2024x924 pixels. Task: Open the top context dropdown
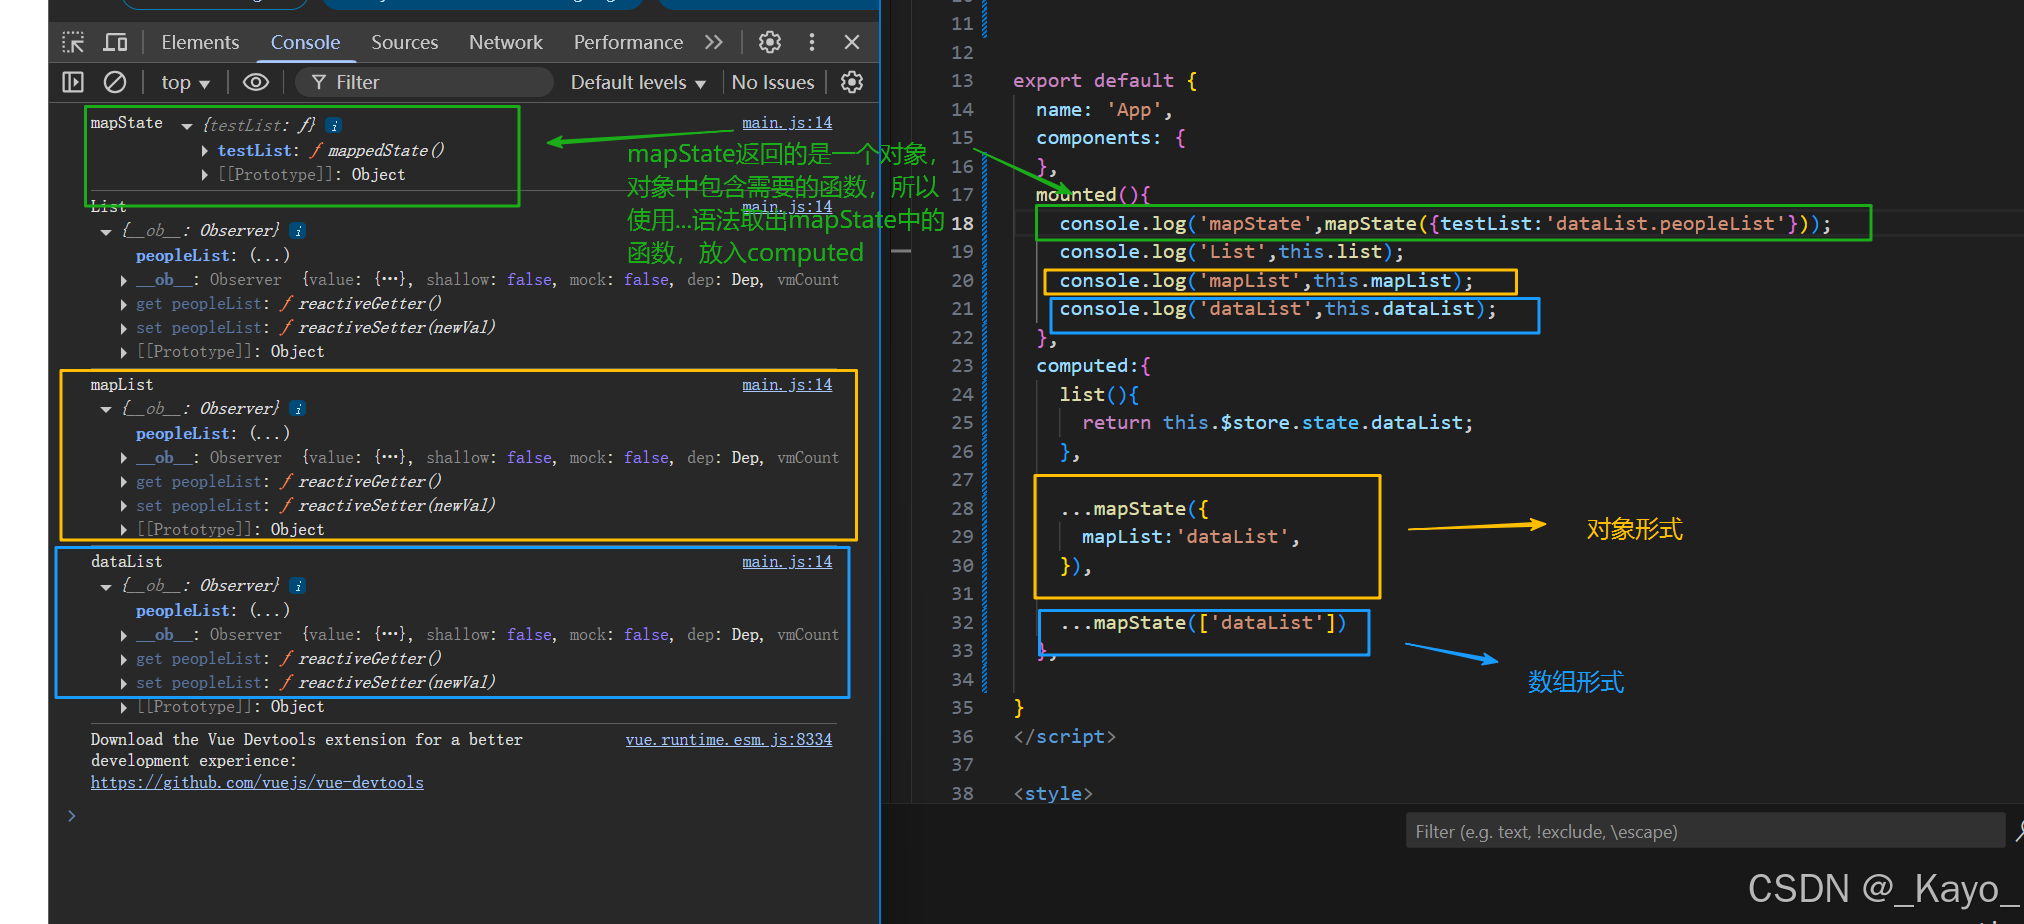tap(186, 83)
